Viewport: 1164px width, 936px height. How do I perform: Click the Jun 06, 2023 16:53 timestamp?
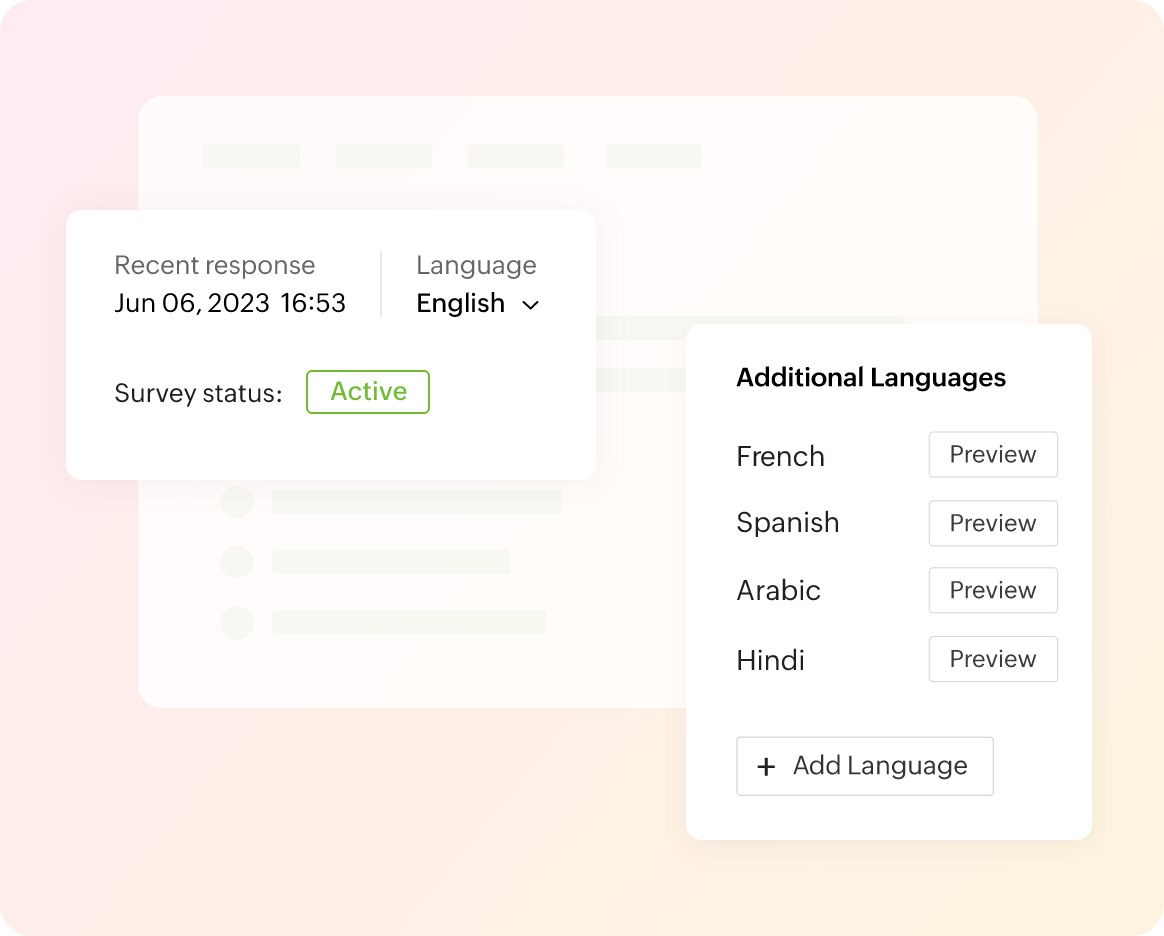(230, 304)
